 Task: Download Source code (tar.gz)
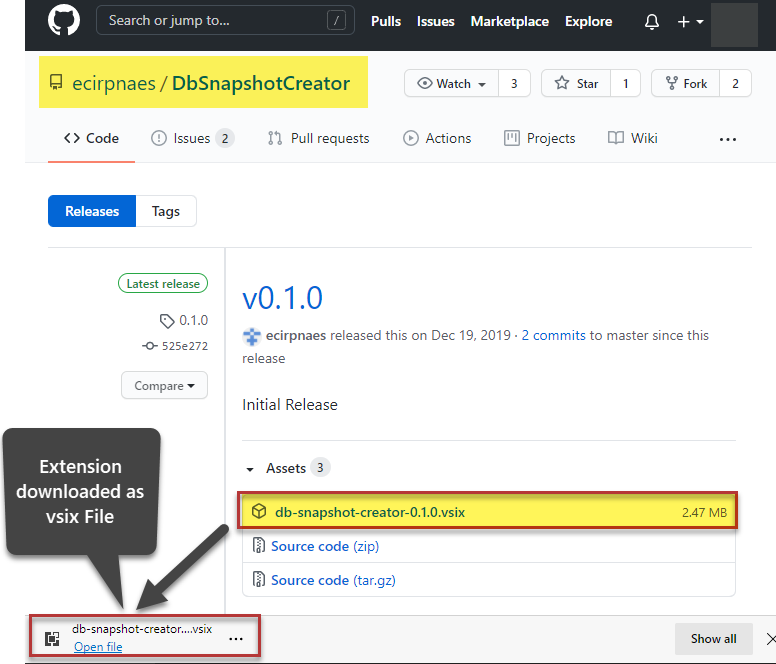coord(333,580)
